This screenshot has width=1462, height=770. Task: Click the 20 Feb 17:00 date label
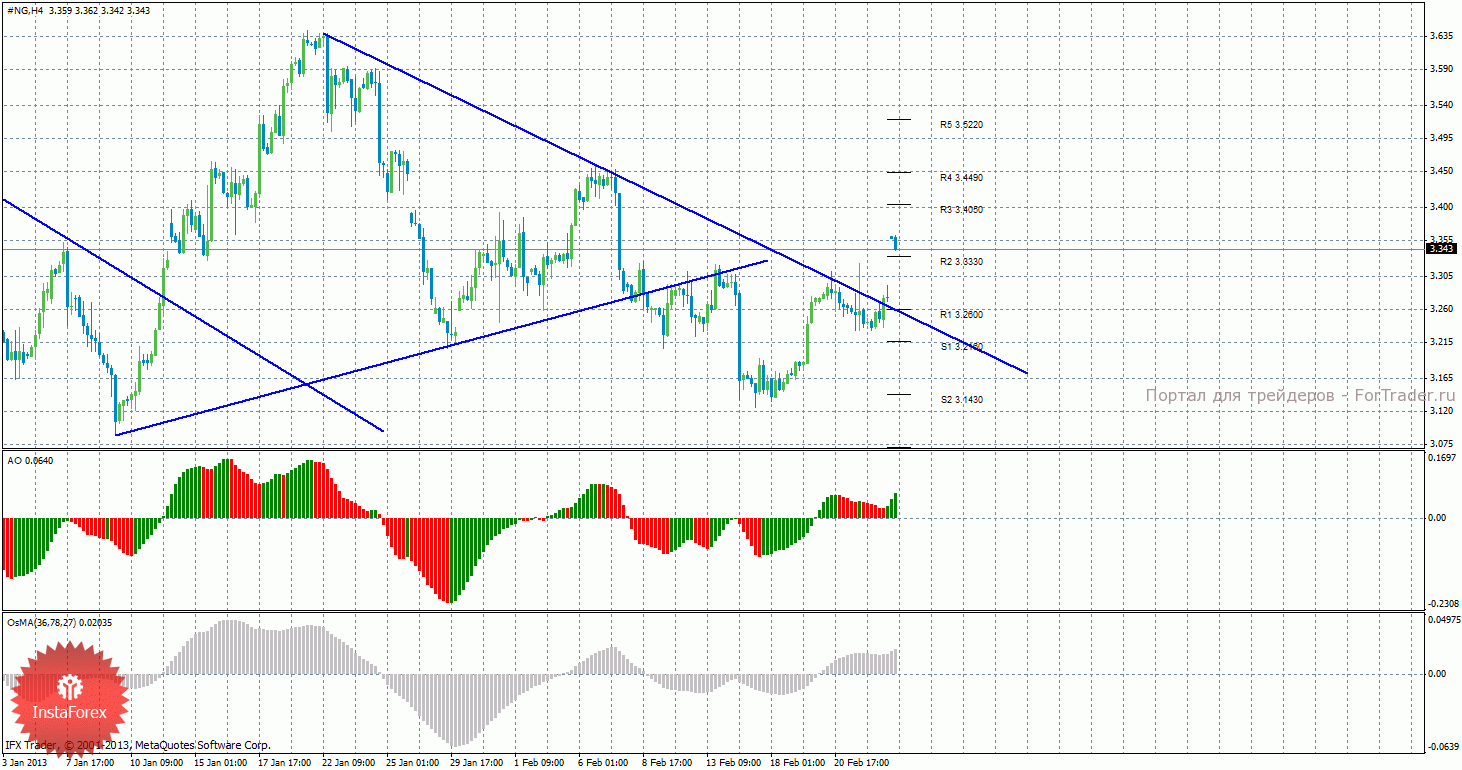point(863,762)
